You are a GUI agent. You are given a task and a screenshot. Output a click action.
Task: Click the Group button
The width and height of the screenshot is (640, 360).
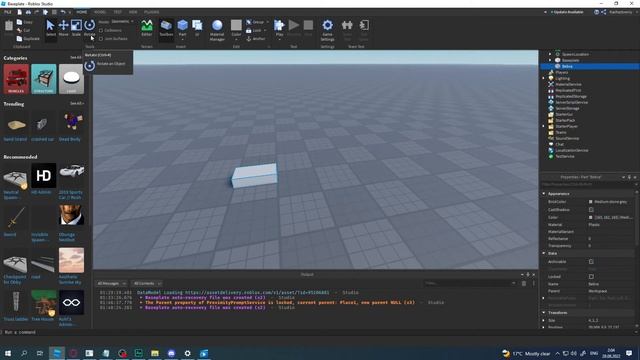256,22
